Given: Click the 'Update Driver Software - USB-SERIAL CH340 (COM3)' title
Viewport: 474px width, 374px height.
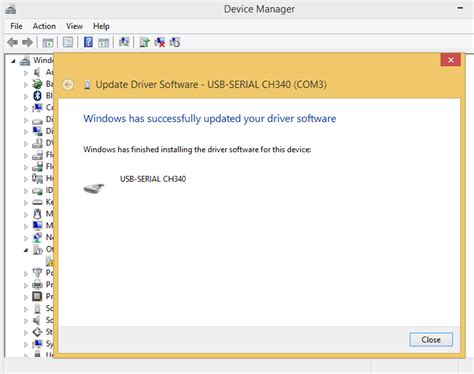Looking at the screenshot, I should click(x=211, y=85).
